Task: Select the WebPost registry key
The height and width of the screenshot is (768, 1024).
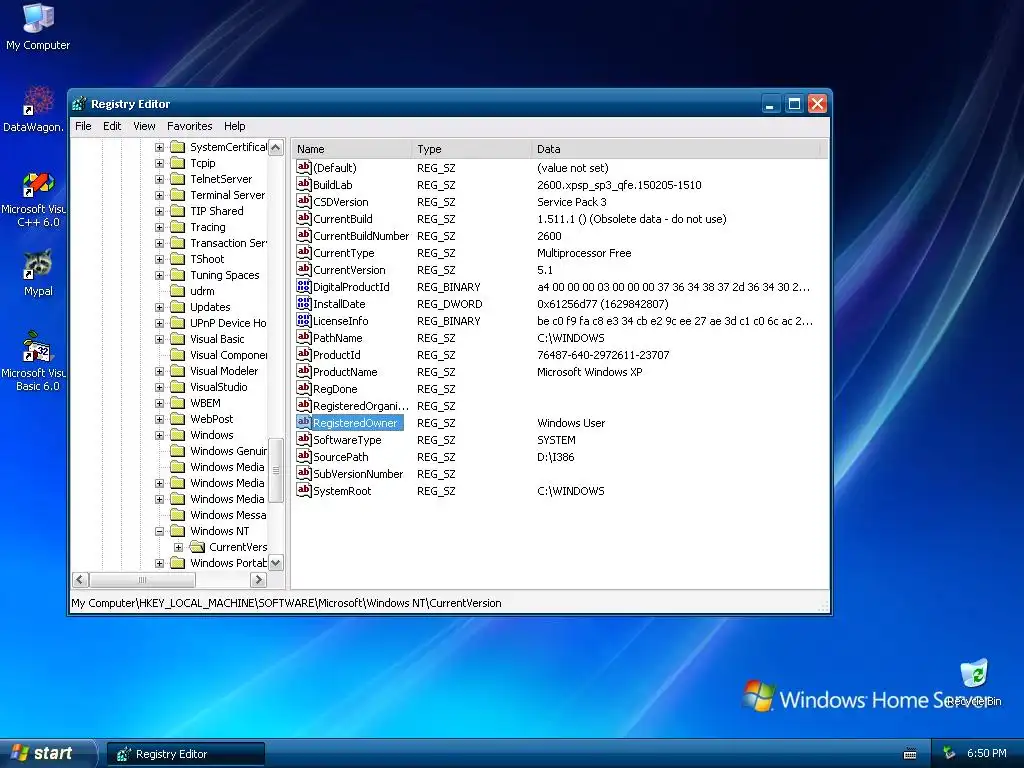Action: 211,419
